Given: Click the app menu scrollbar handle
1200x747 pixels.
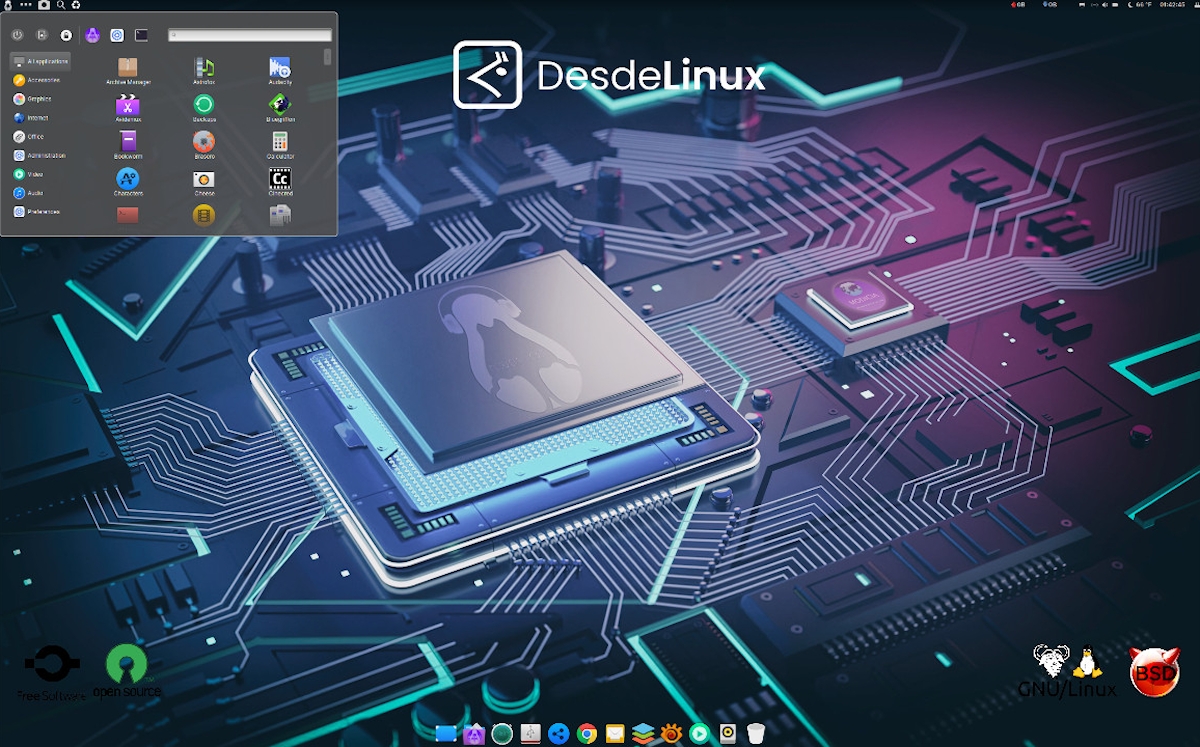Looking at the screenshot, I should click(x=327, y=57).
